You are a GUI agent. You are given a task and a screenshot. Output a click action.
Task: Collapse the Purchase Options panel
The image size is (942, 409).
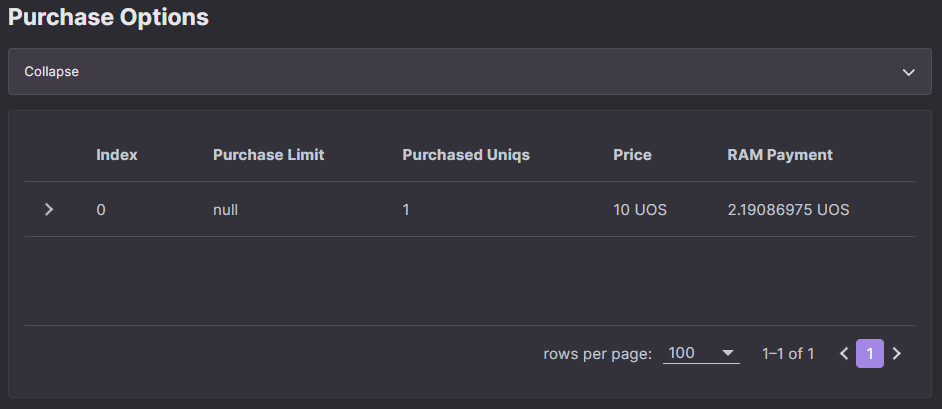tap(470, 71)
